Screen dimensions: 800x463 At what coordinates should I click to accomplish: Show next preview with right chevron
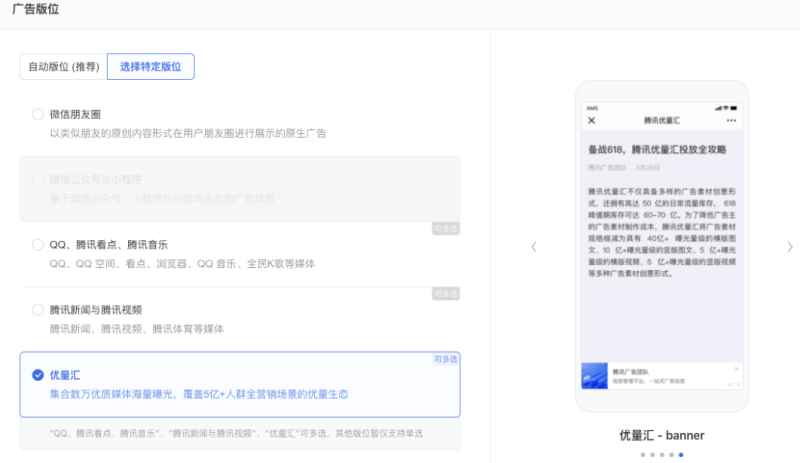click(790, 247)
